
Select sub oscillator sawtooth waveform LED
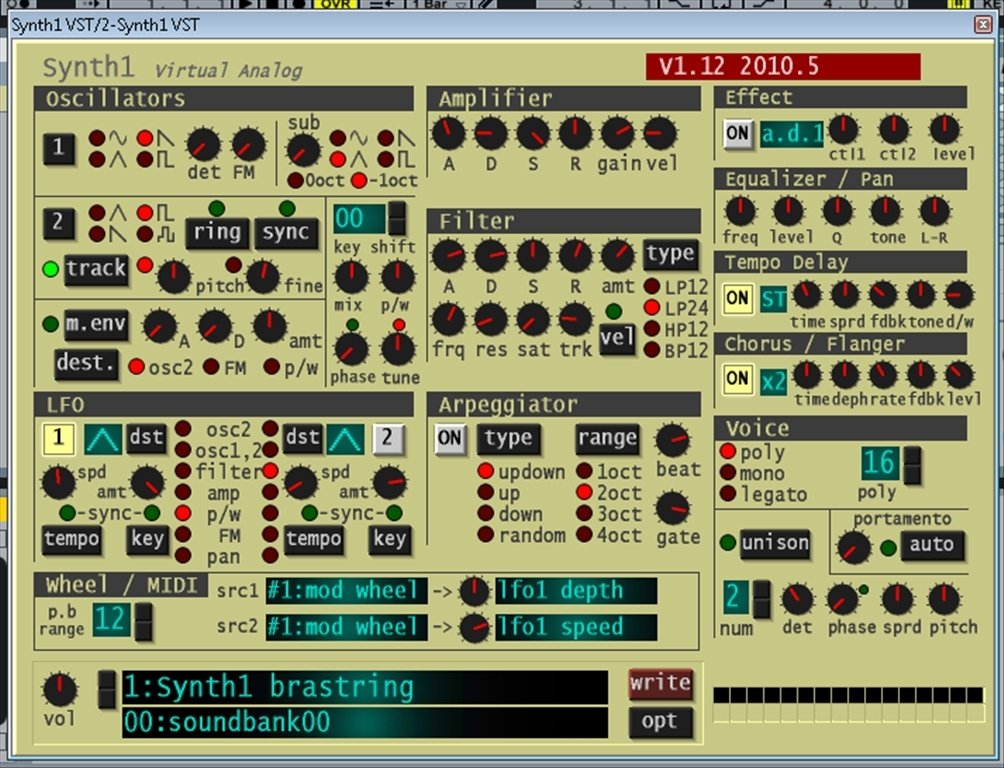[385, 138]
